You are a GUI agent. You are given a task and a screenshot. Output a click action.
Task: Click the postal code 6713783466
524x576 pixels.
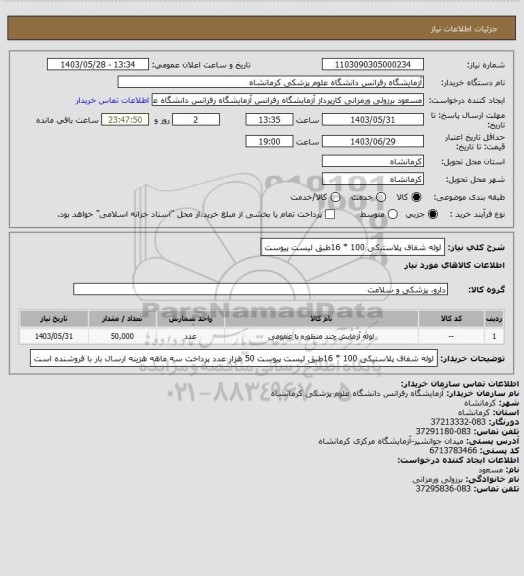[x=453, y=450]
